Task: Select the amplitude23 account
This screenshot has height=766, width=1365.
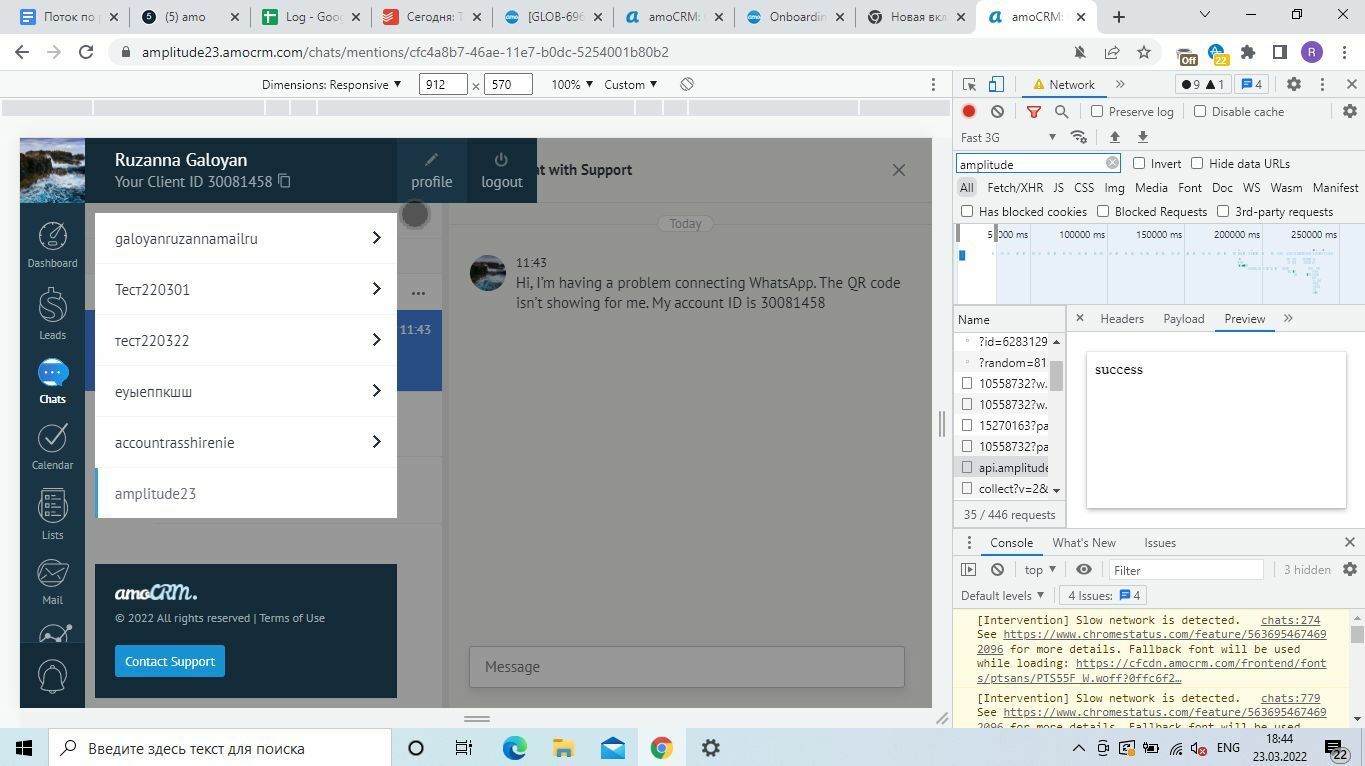Action: coord(246,493)
